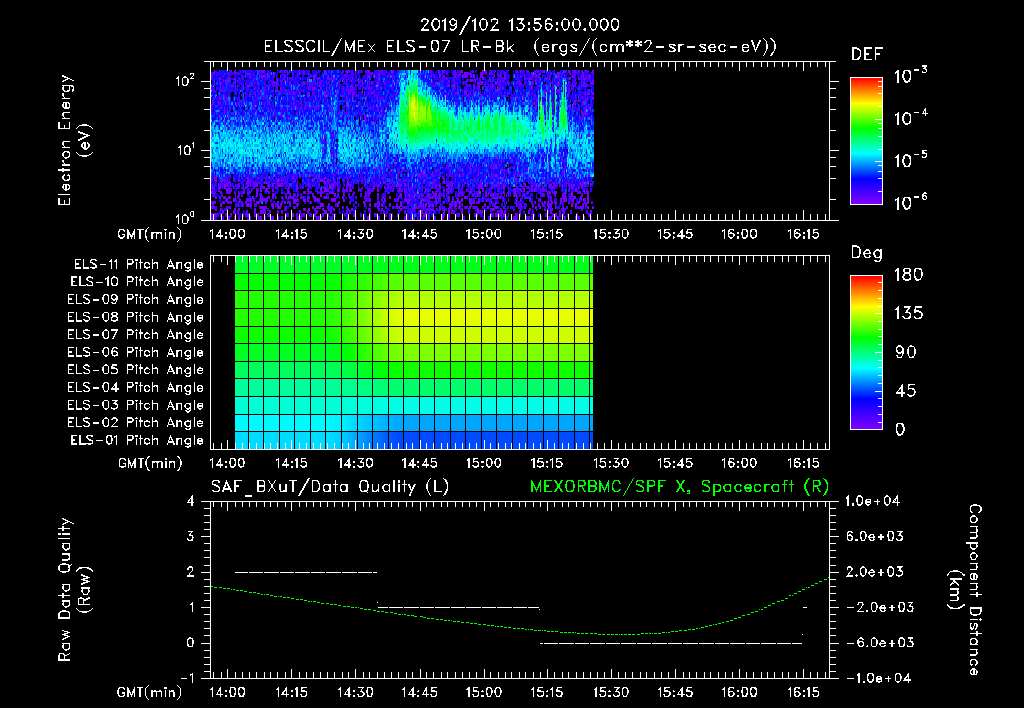Click the date title 2019/102 13:56:00.000
1024x708 pixels.
coord(519,25)
